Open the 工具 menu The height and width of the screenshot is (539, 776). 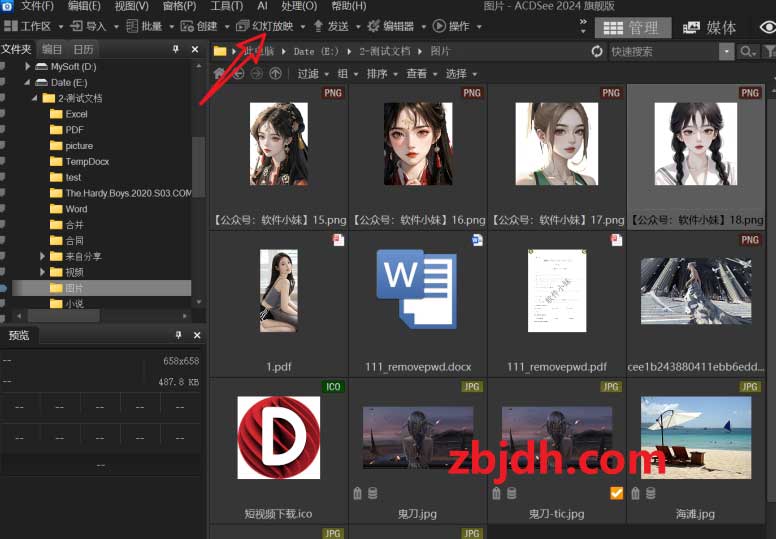click(x=226, y=6)
